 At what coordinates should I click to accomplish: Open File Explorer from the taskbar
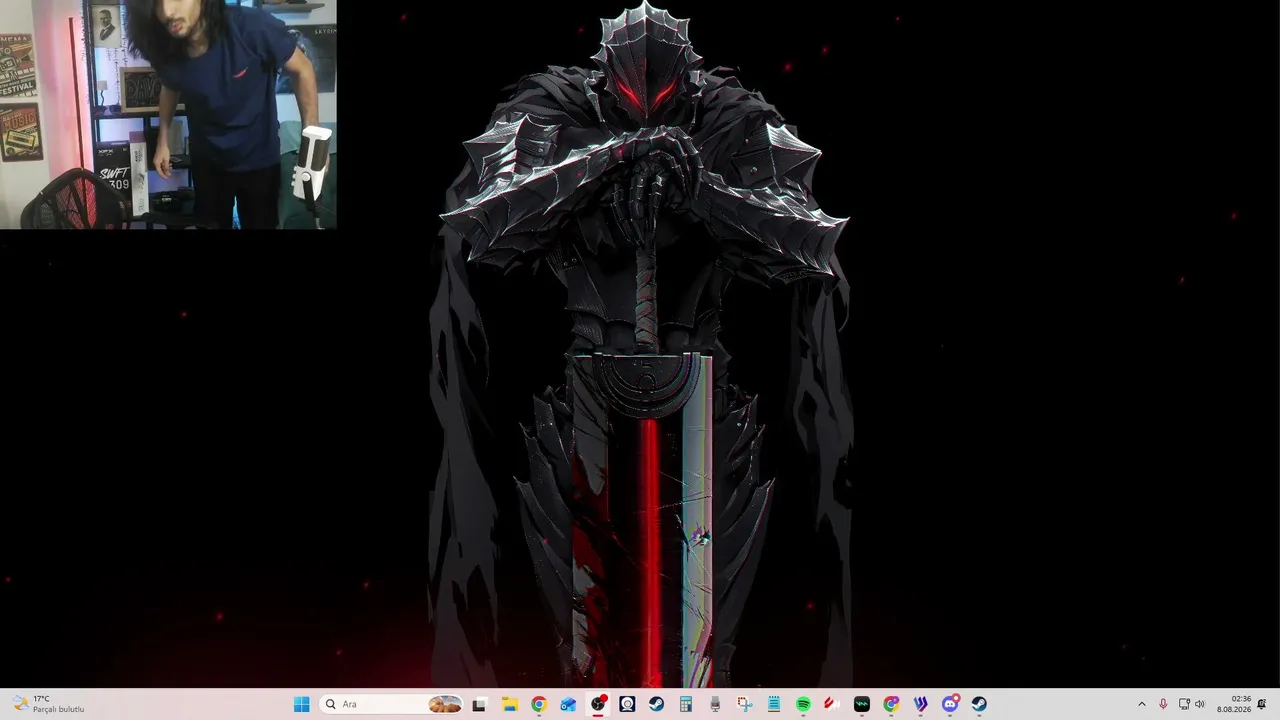coord(509,704)
